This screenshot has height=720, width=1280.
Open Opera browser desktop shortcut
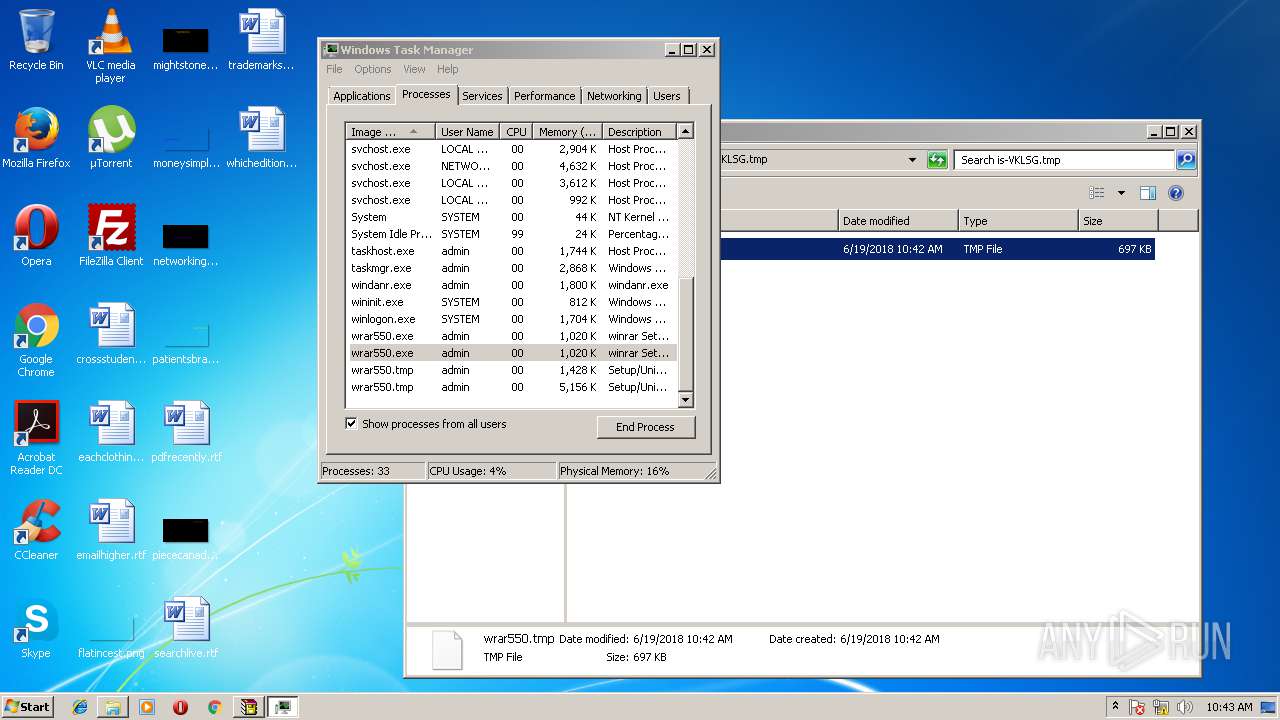coord(36,236)
